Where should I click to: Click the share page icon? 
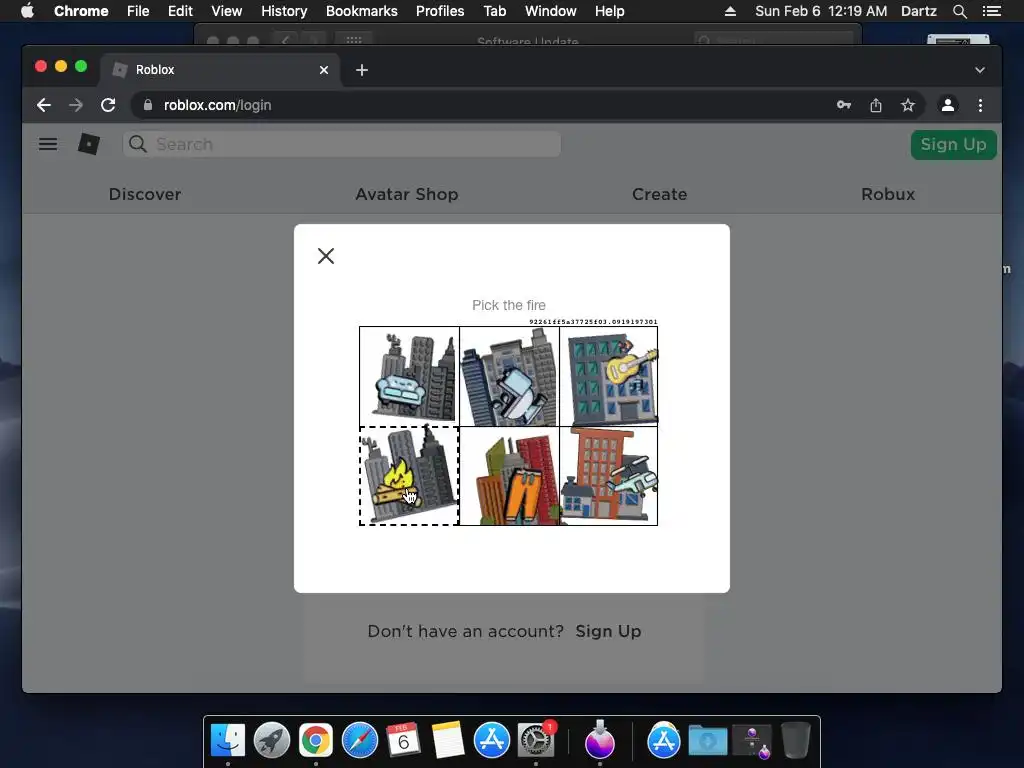(x=876, y=105)
